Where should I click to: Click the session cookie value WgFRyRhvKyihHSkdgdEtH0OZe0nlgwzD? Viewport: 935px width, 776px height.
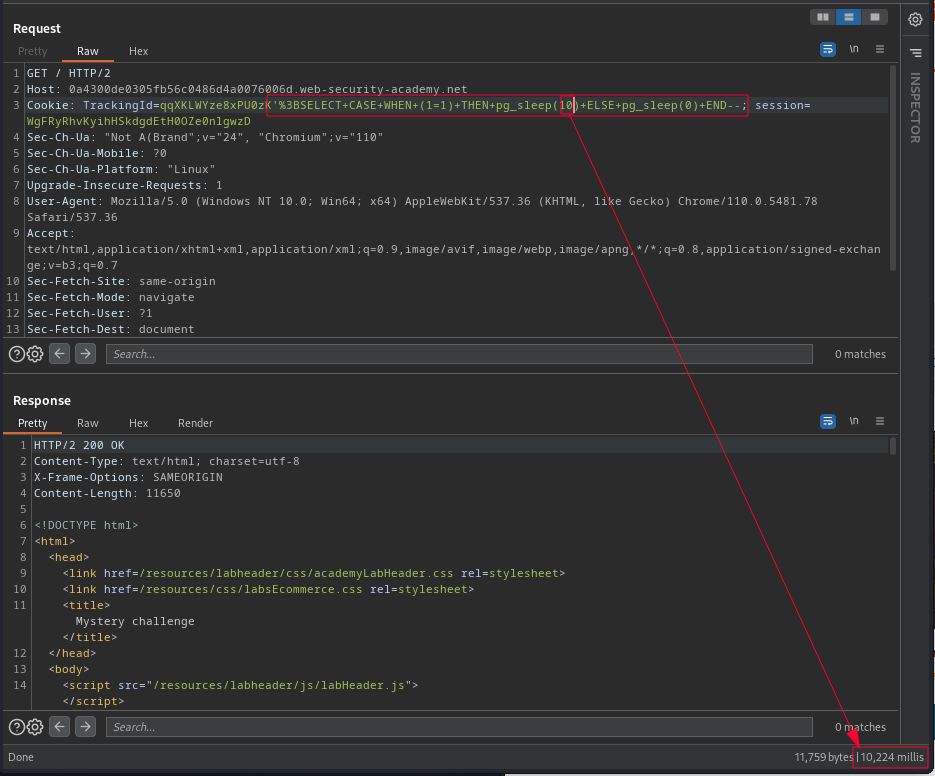(x=138, y=121)
